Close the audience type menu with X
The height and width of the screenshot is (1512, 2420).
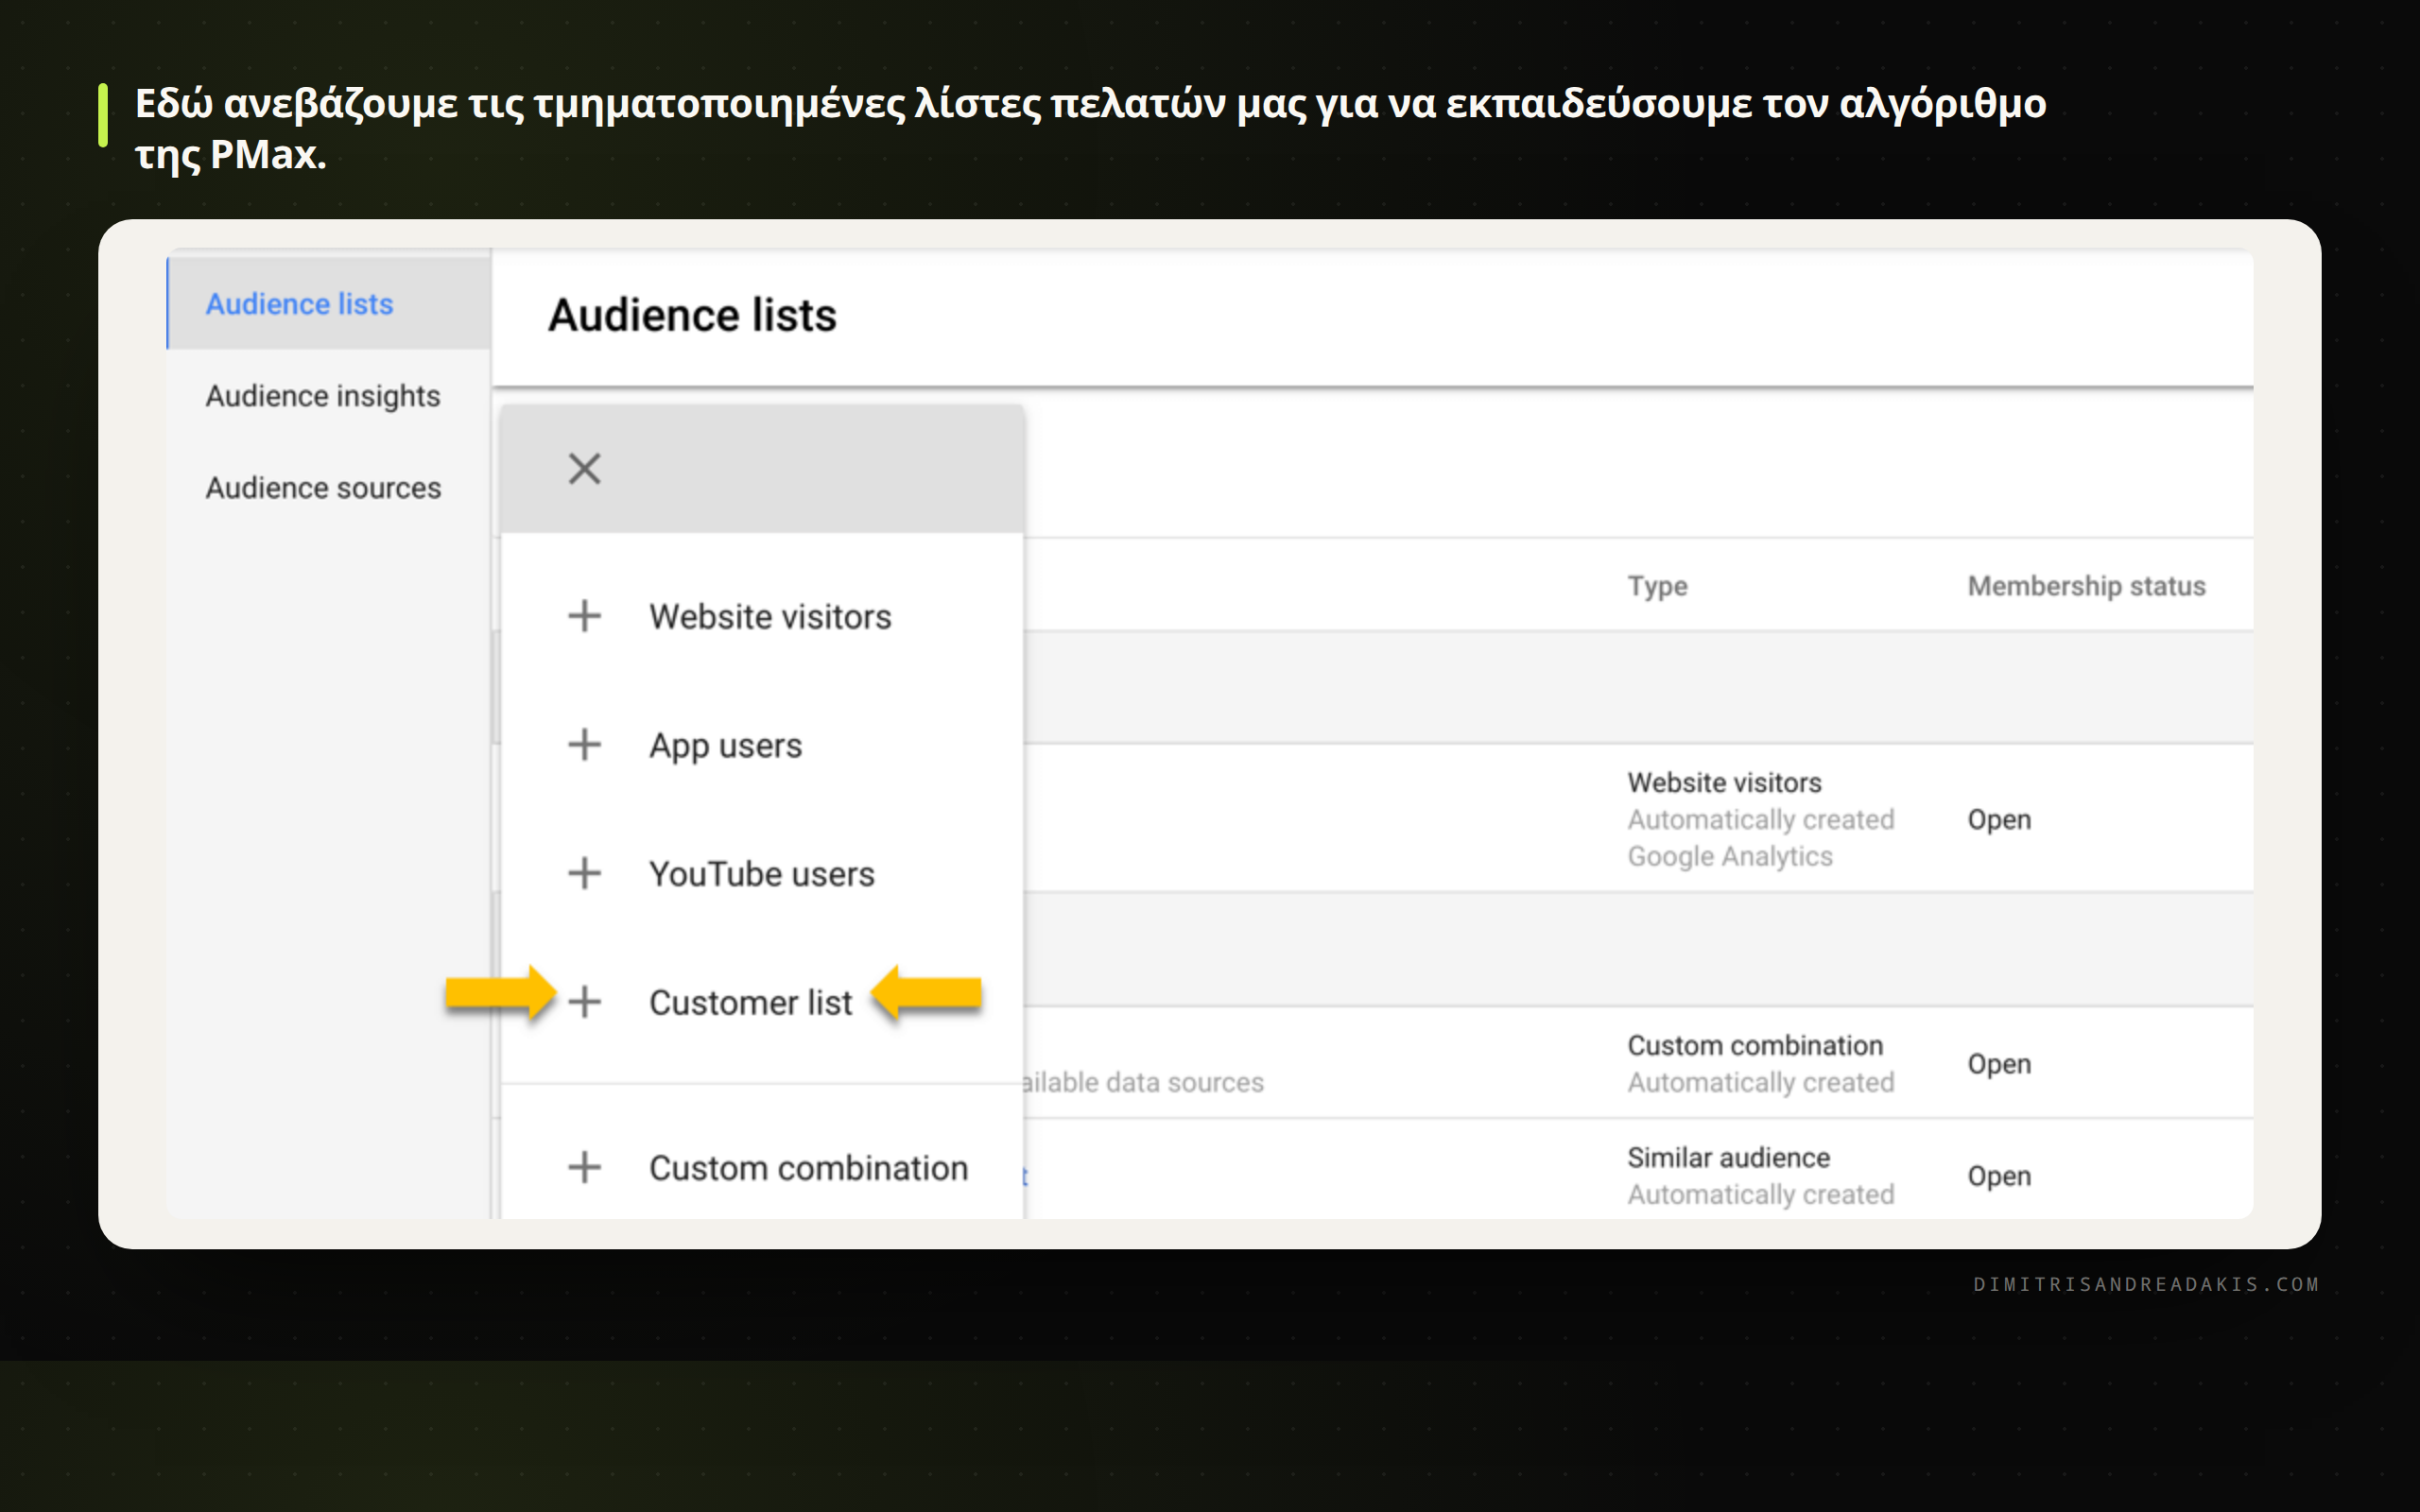pos(584,468)
